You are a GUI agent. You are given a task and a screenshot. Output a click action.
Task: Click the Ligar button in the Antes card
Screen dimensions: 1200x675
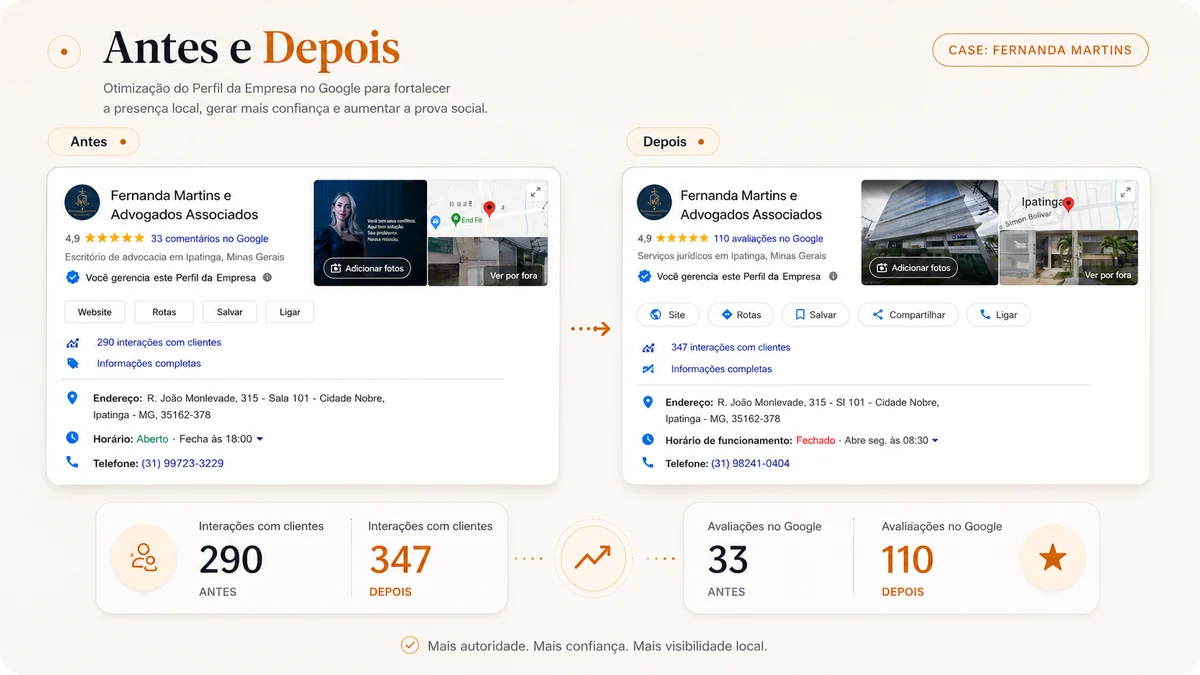[290, 312]
